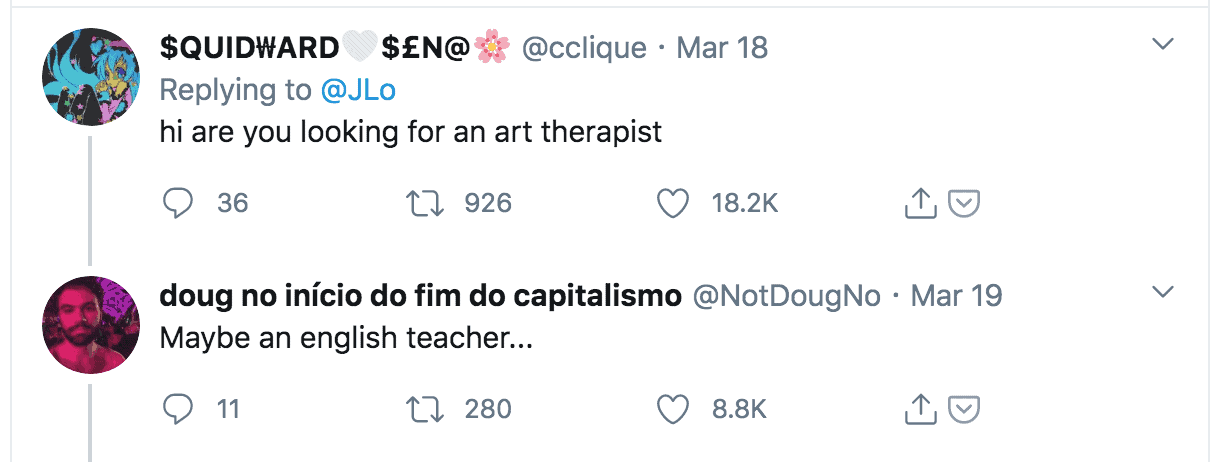Reply to the english teacher tweet
Screen dimensions: 1218x462
[x=178, y=408]
